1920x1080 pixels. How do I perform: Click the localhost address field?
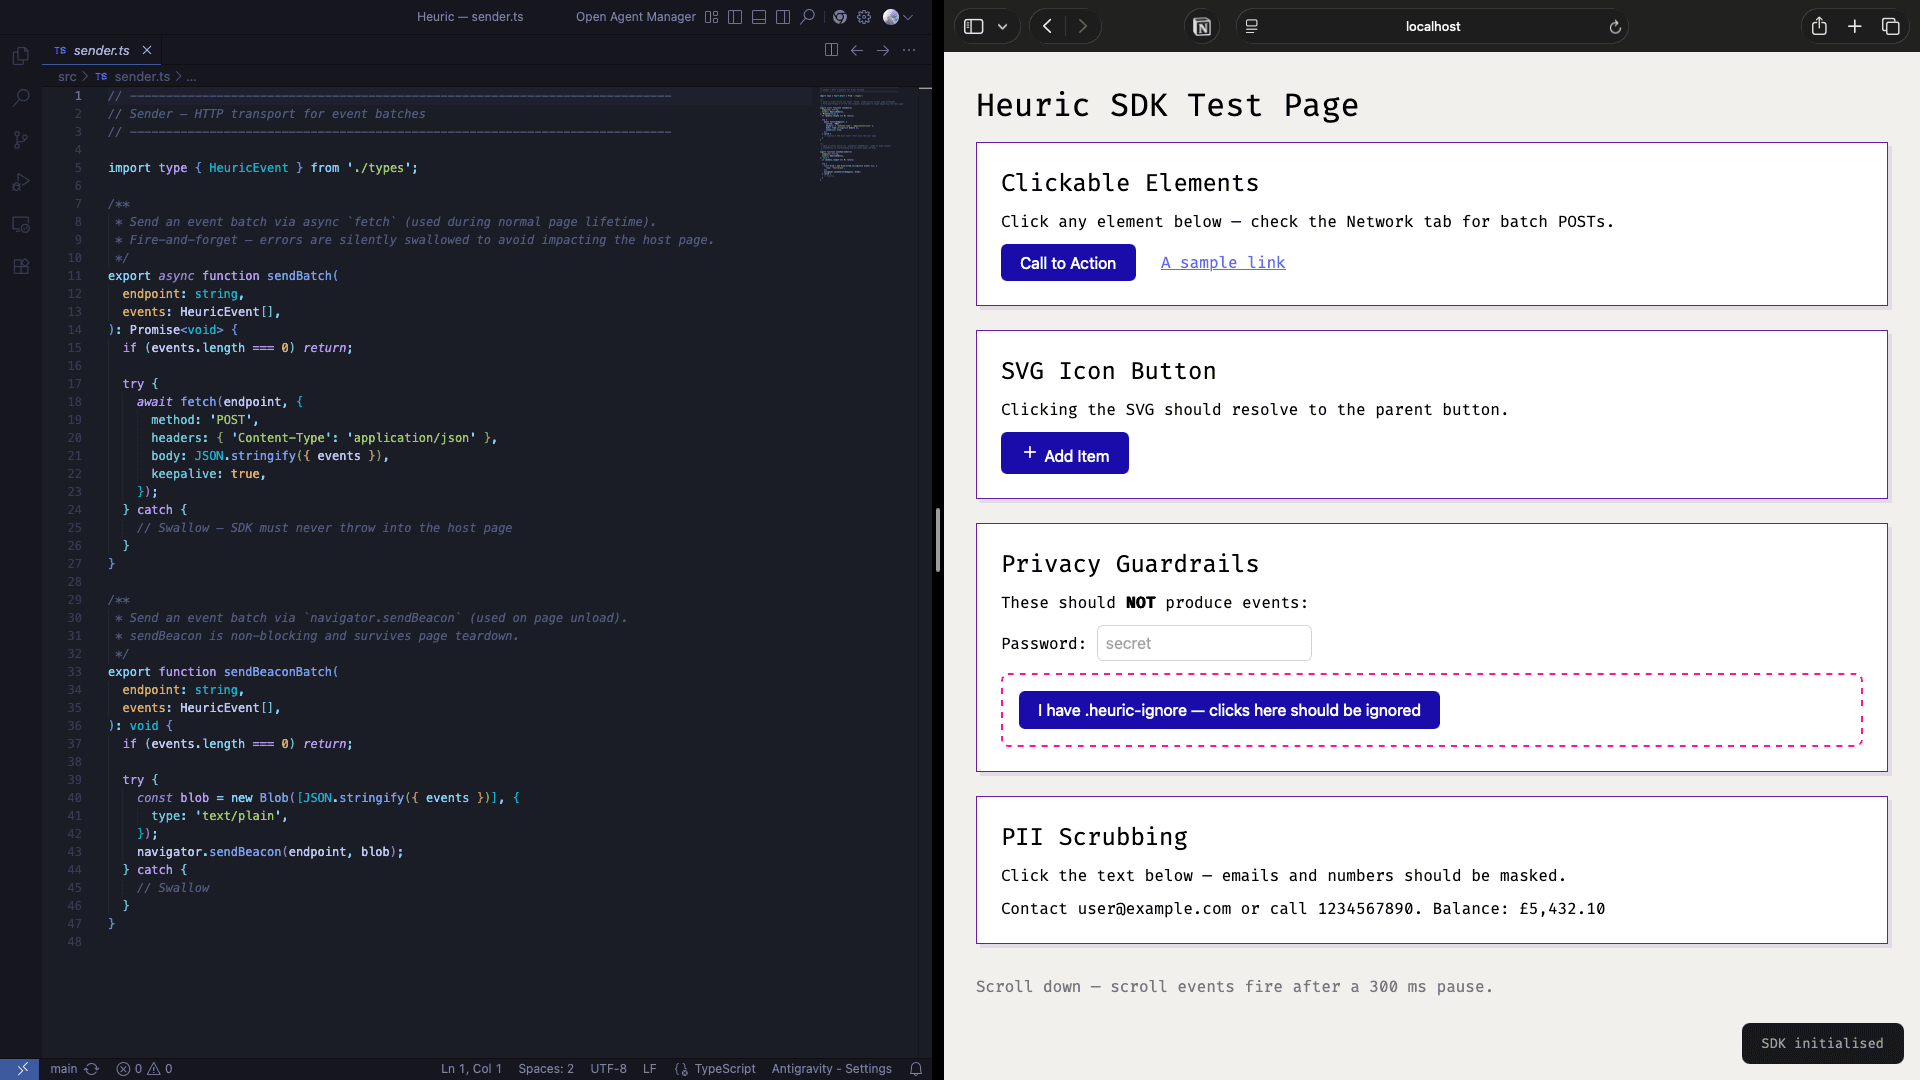click(x=1432, y=27)
